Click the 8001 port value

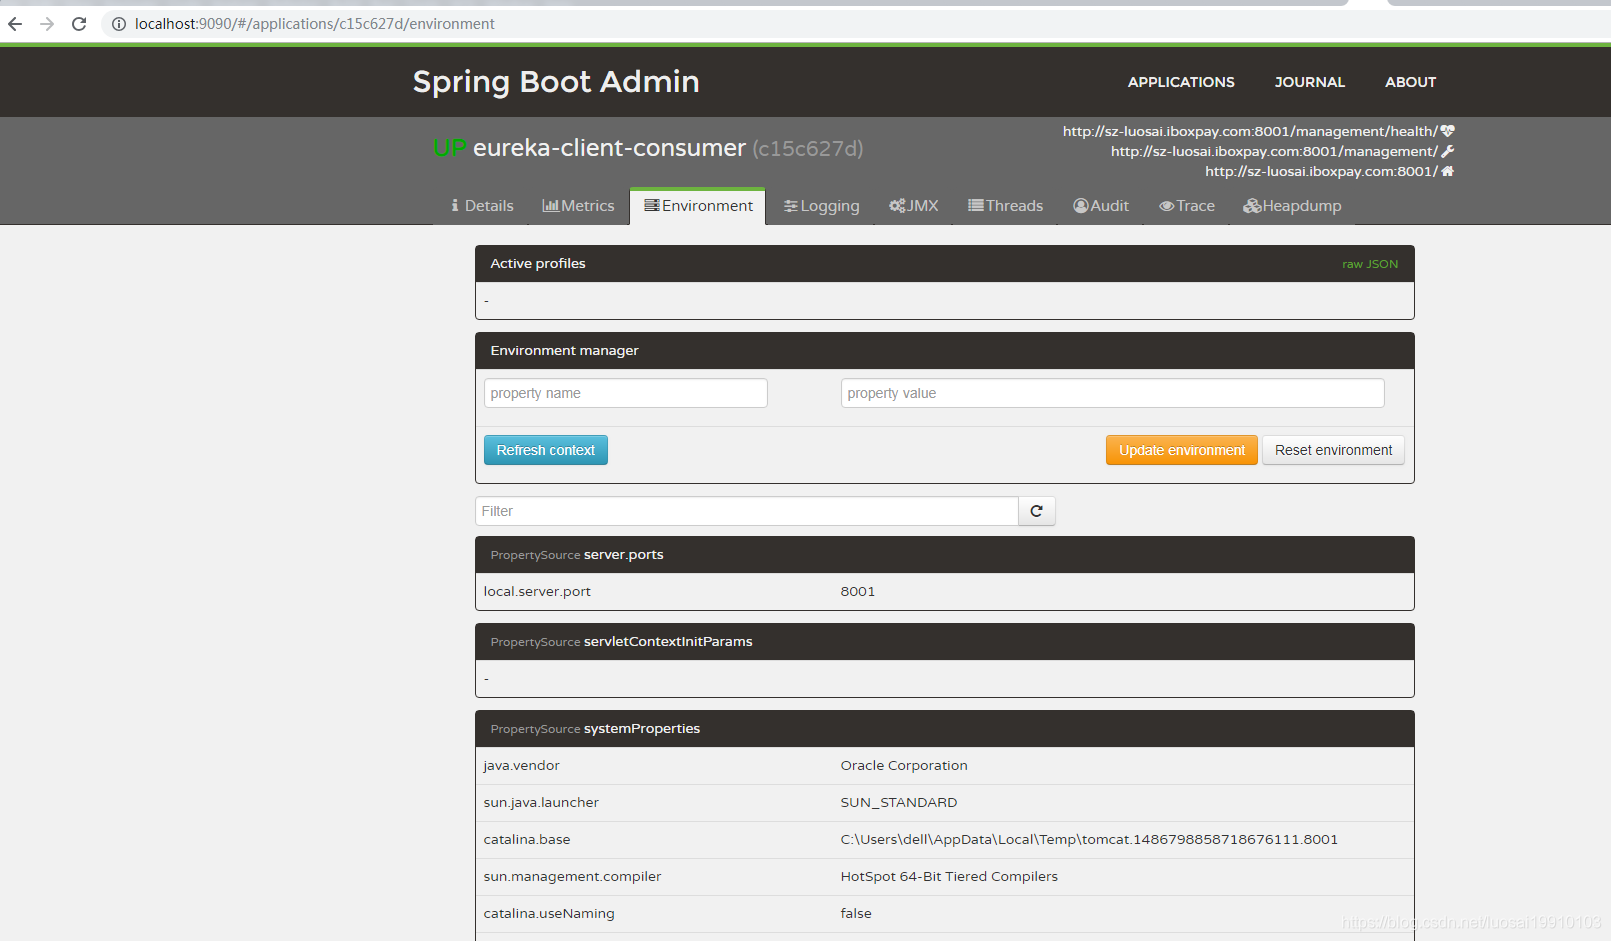tap(858, 591)
